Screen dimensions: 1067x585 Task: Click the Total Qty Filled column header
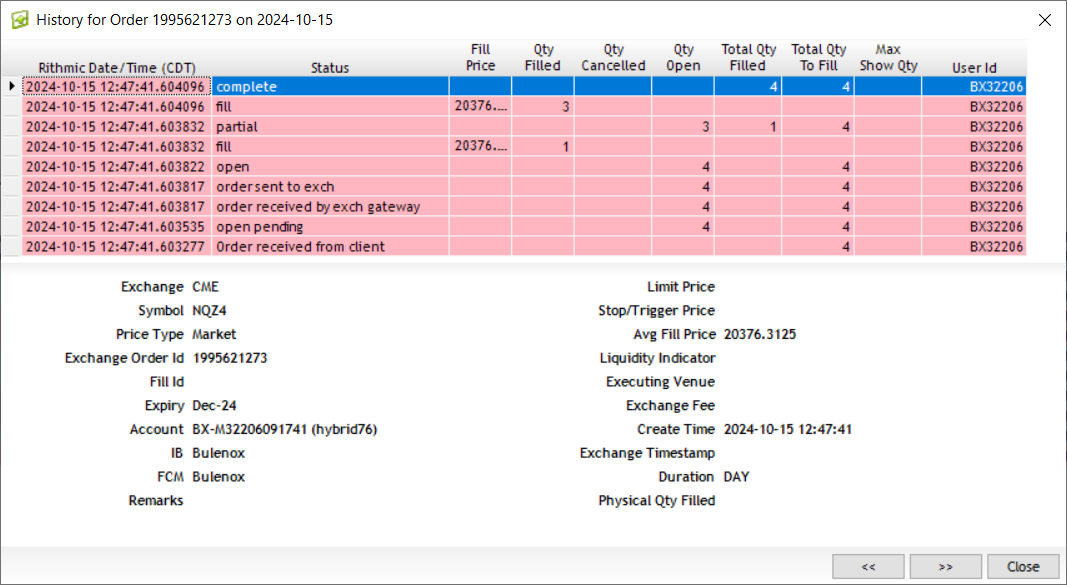(x=748, y=58)
